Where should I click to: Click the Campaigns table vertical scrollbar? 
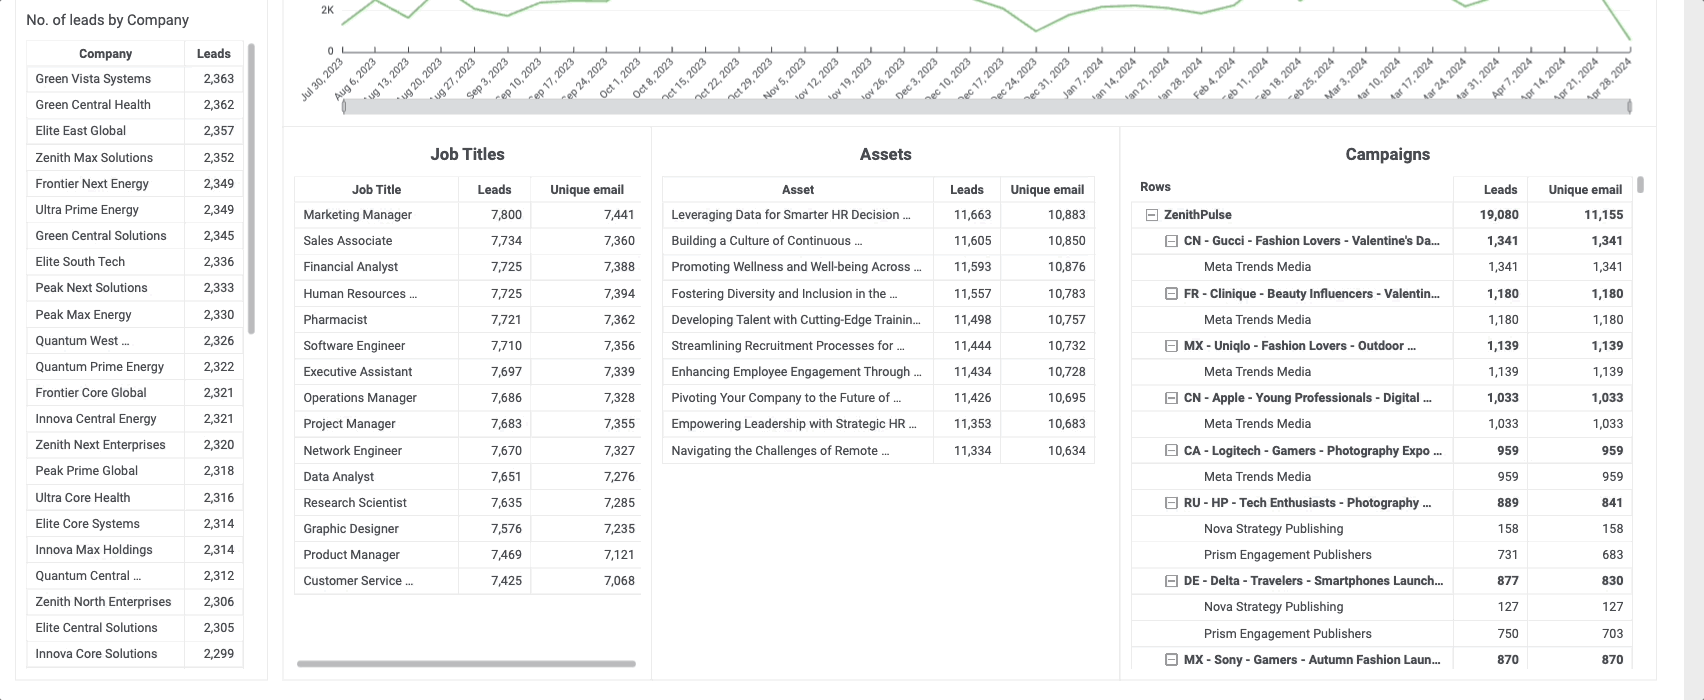[1640, 185]
